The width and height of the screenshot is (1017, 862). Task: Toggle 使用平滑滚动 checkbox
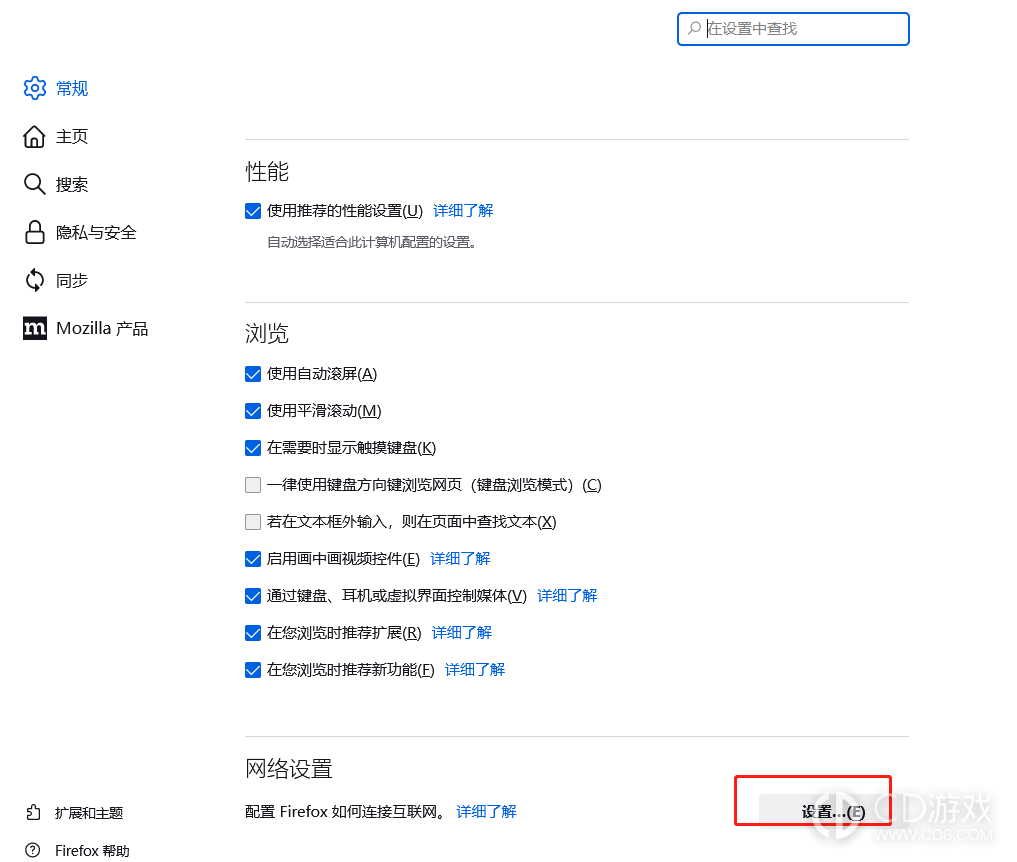[253, 411]
